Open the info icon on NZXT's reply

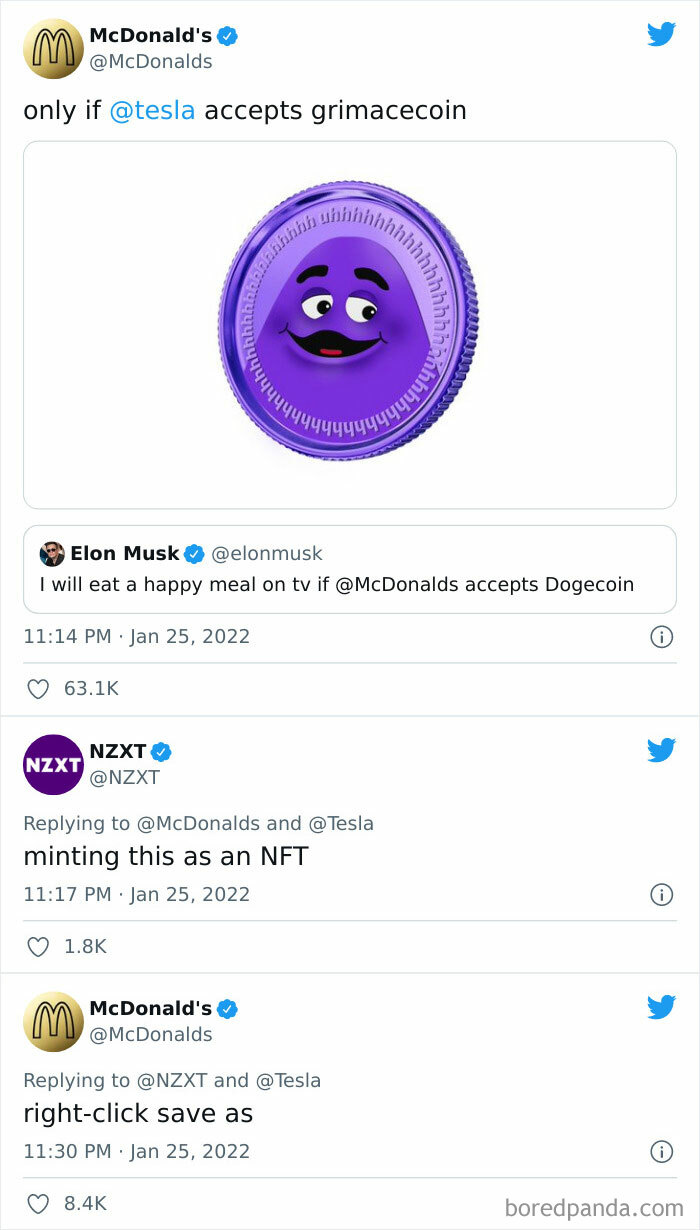point(662,894)
